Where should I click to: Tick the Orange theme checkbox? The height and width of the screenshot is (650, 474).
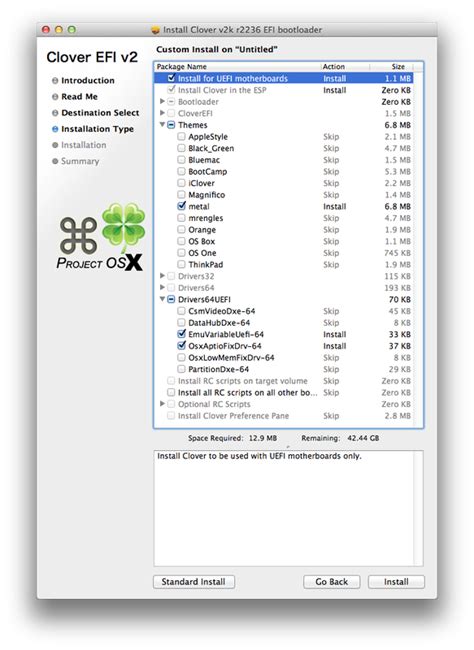coord(181,229)
